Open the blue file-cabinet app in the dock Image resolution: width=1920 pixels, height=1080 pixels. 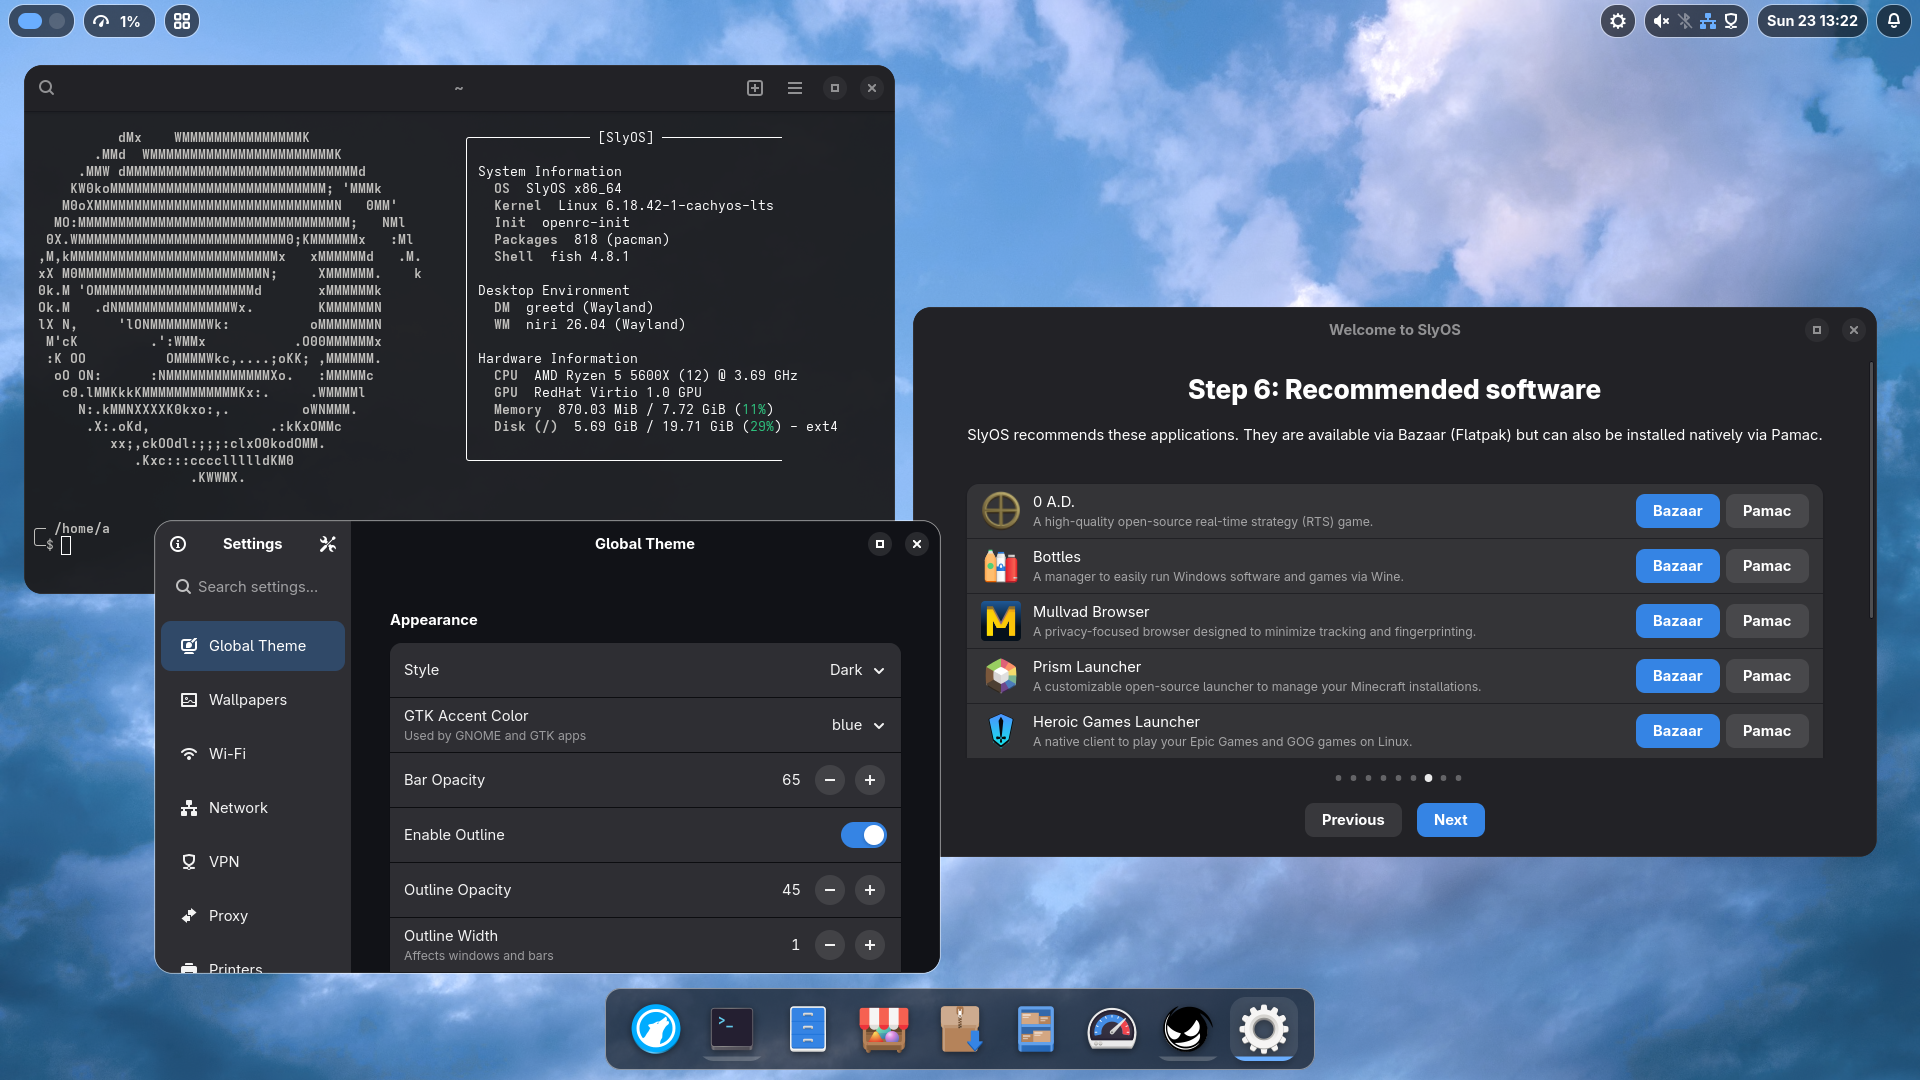pyautogui.click(x=808, y=1029)
